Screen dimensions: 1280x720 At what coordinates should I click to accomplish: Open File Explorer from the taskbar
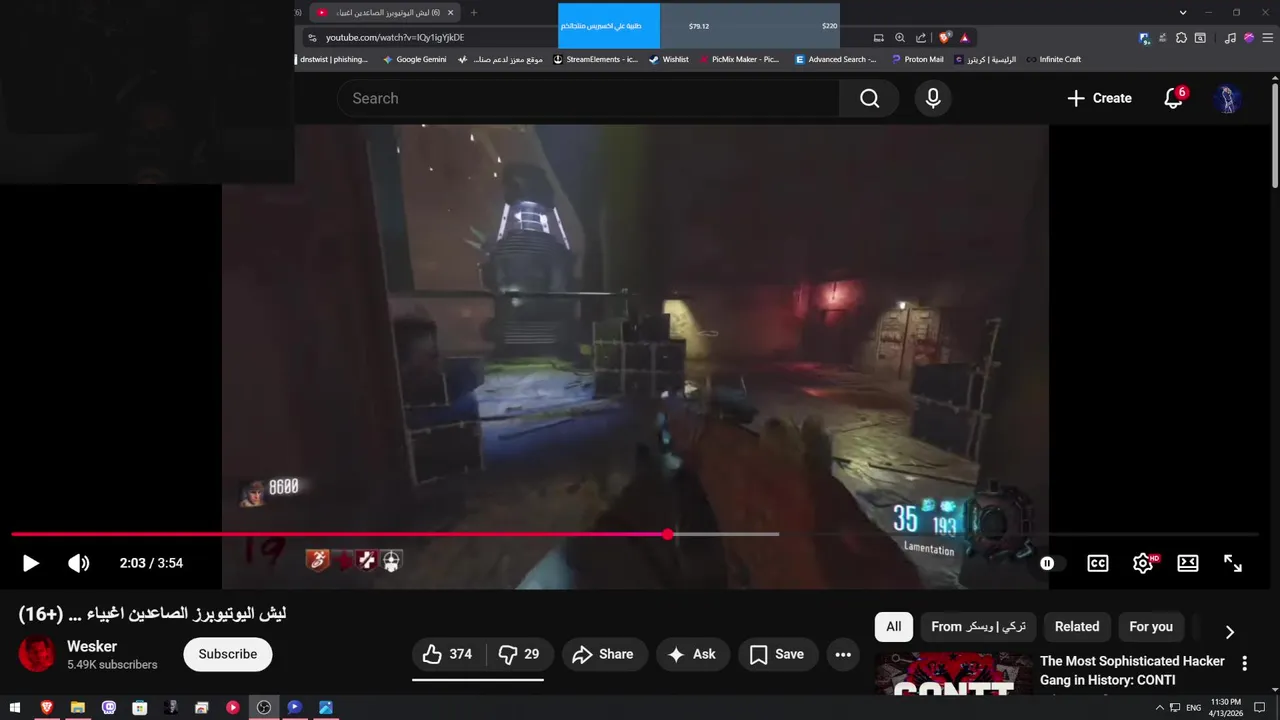pyautogui.click(x=77, y=707)
